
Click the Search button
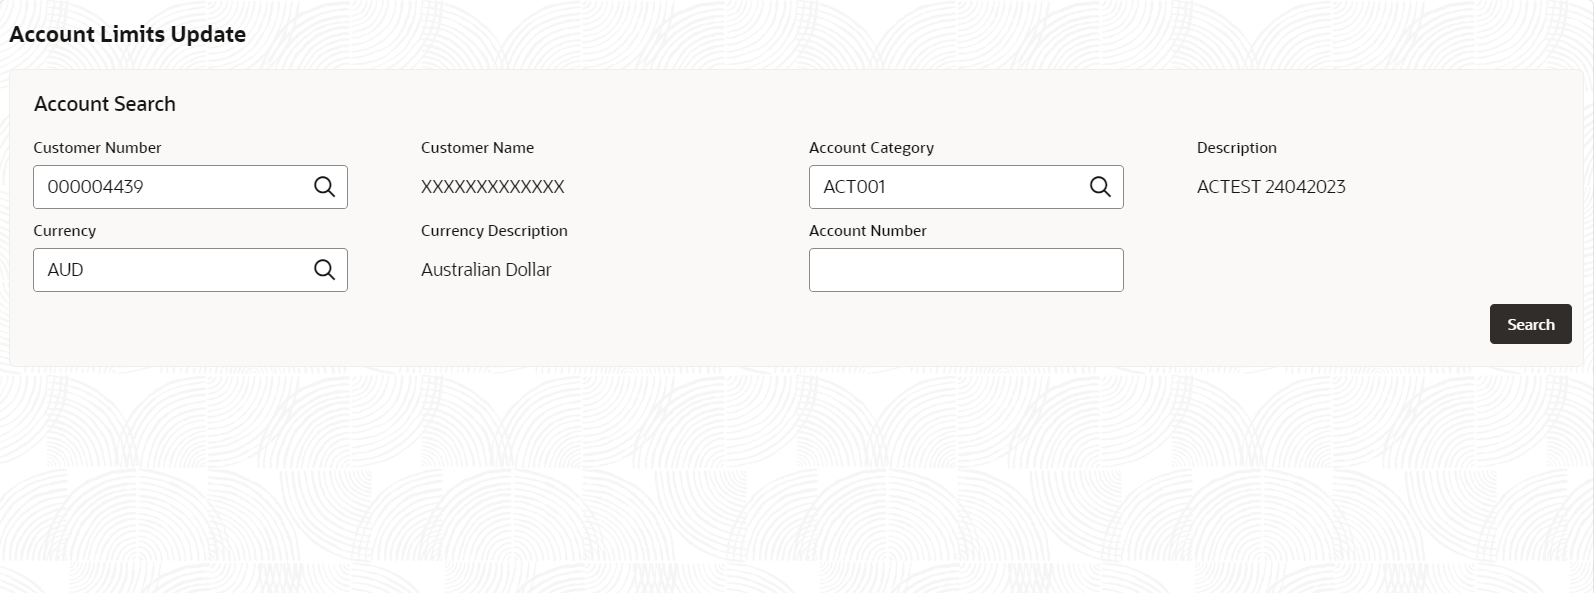(x=1530, y=324)
